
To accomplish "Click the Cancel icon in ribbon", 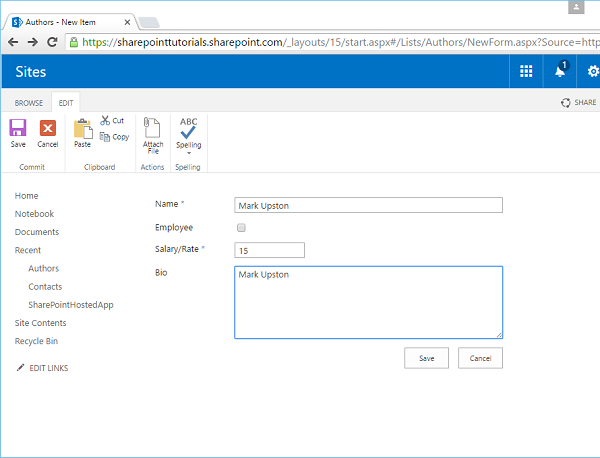I will tap(47, 128).
